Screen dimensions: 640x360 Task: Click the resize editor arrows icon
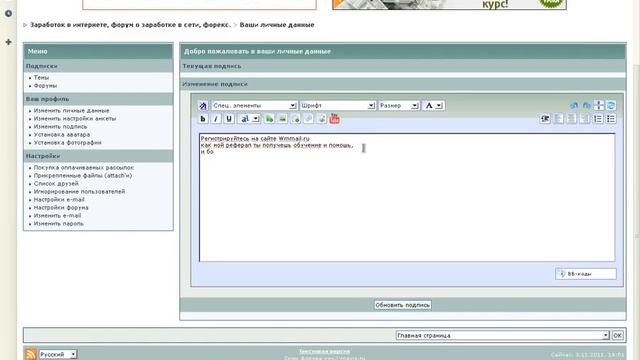(599, 105)
